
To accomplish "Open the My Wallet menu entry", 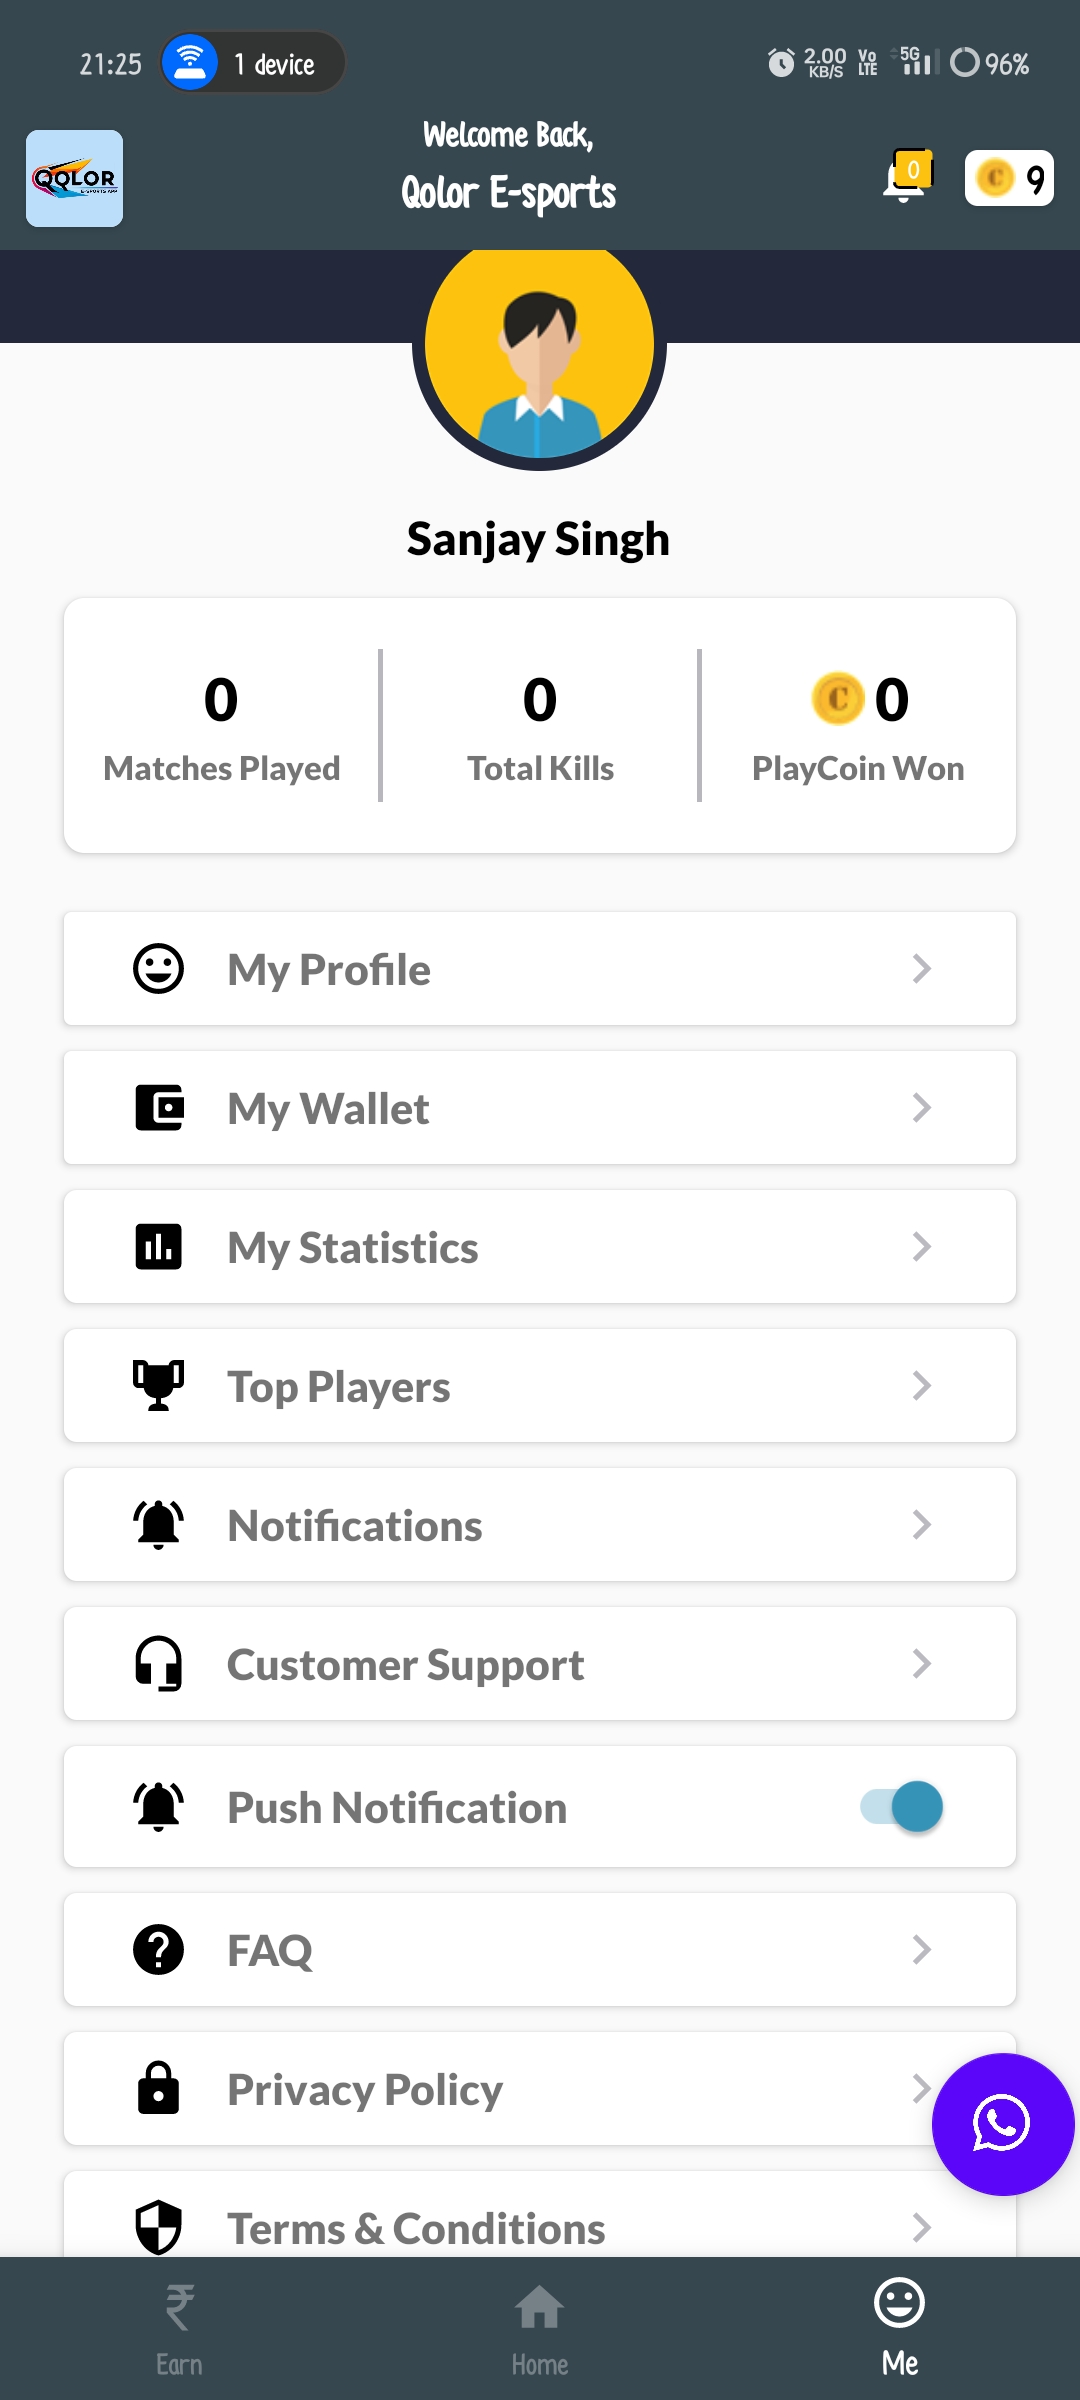I will tap(540, 1108).
